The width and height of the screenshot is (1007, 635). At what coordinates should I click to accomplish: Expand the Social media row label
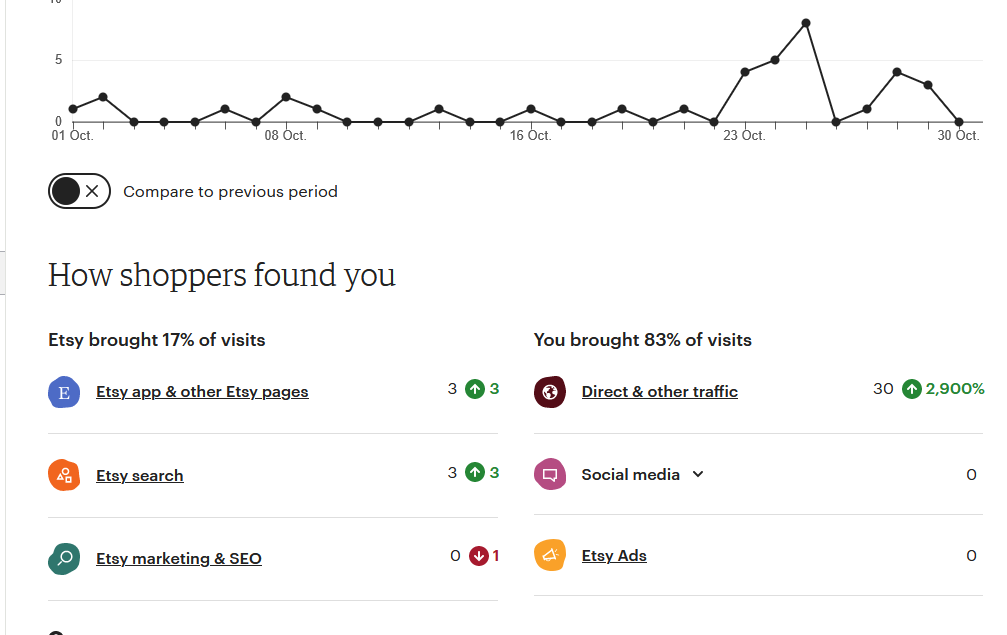pos(631,474)
